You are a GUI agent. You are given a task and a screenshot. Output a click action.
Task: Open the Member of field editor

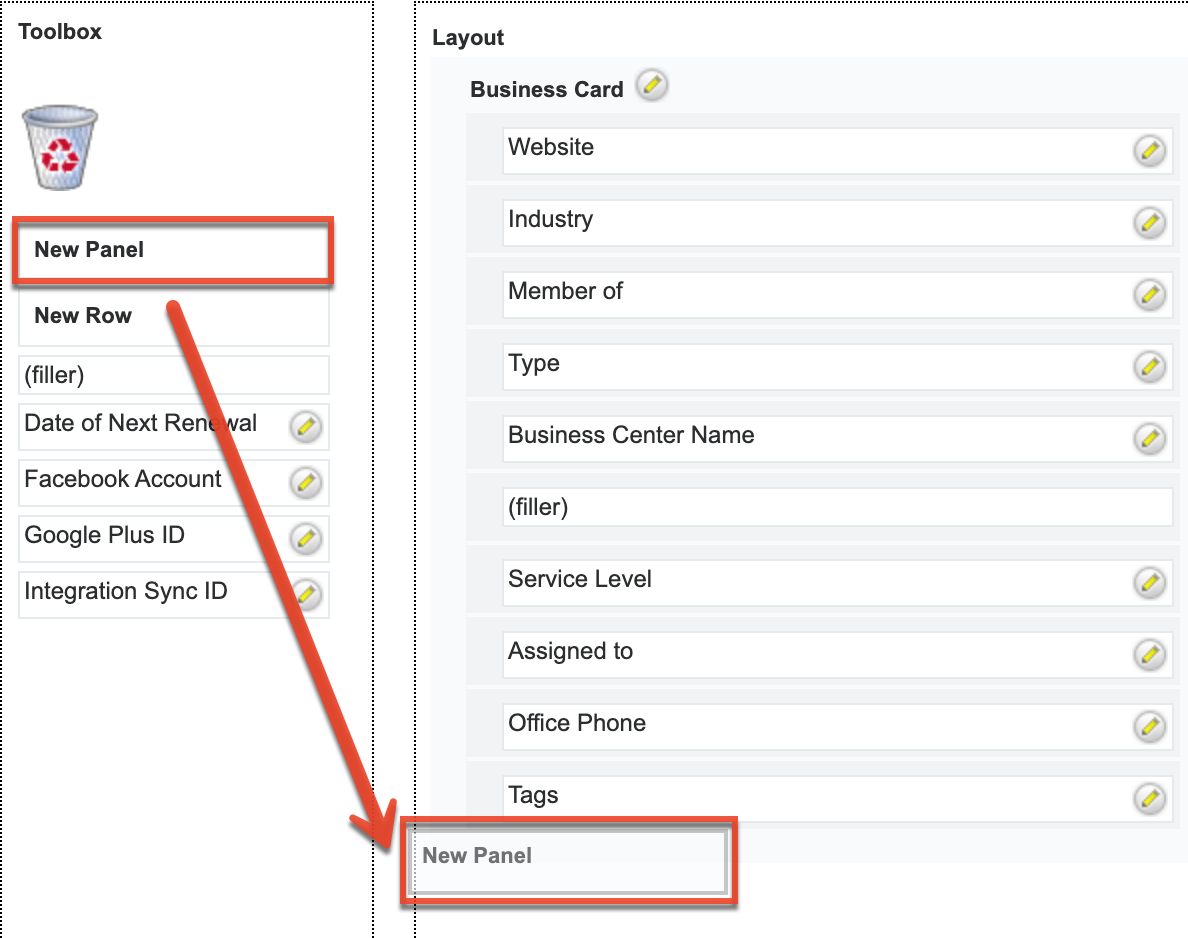click(1149, 294)
